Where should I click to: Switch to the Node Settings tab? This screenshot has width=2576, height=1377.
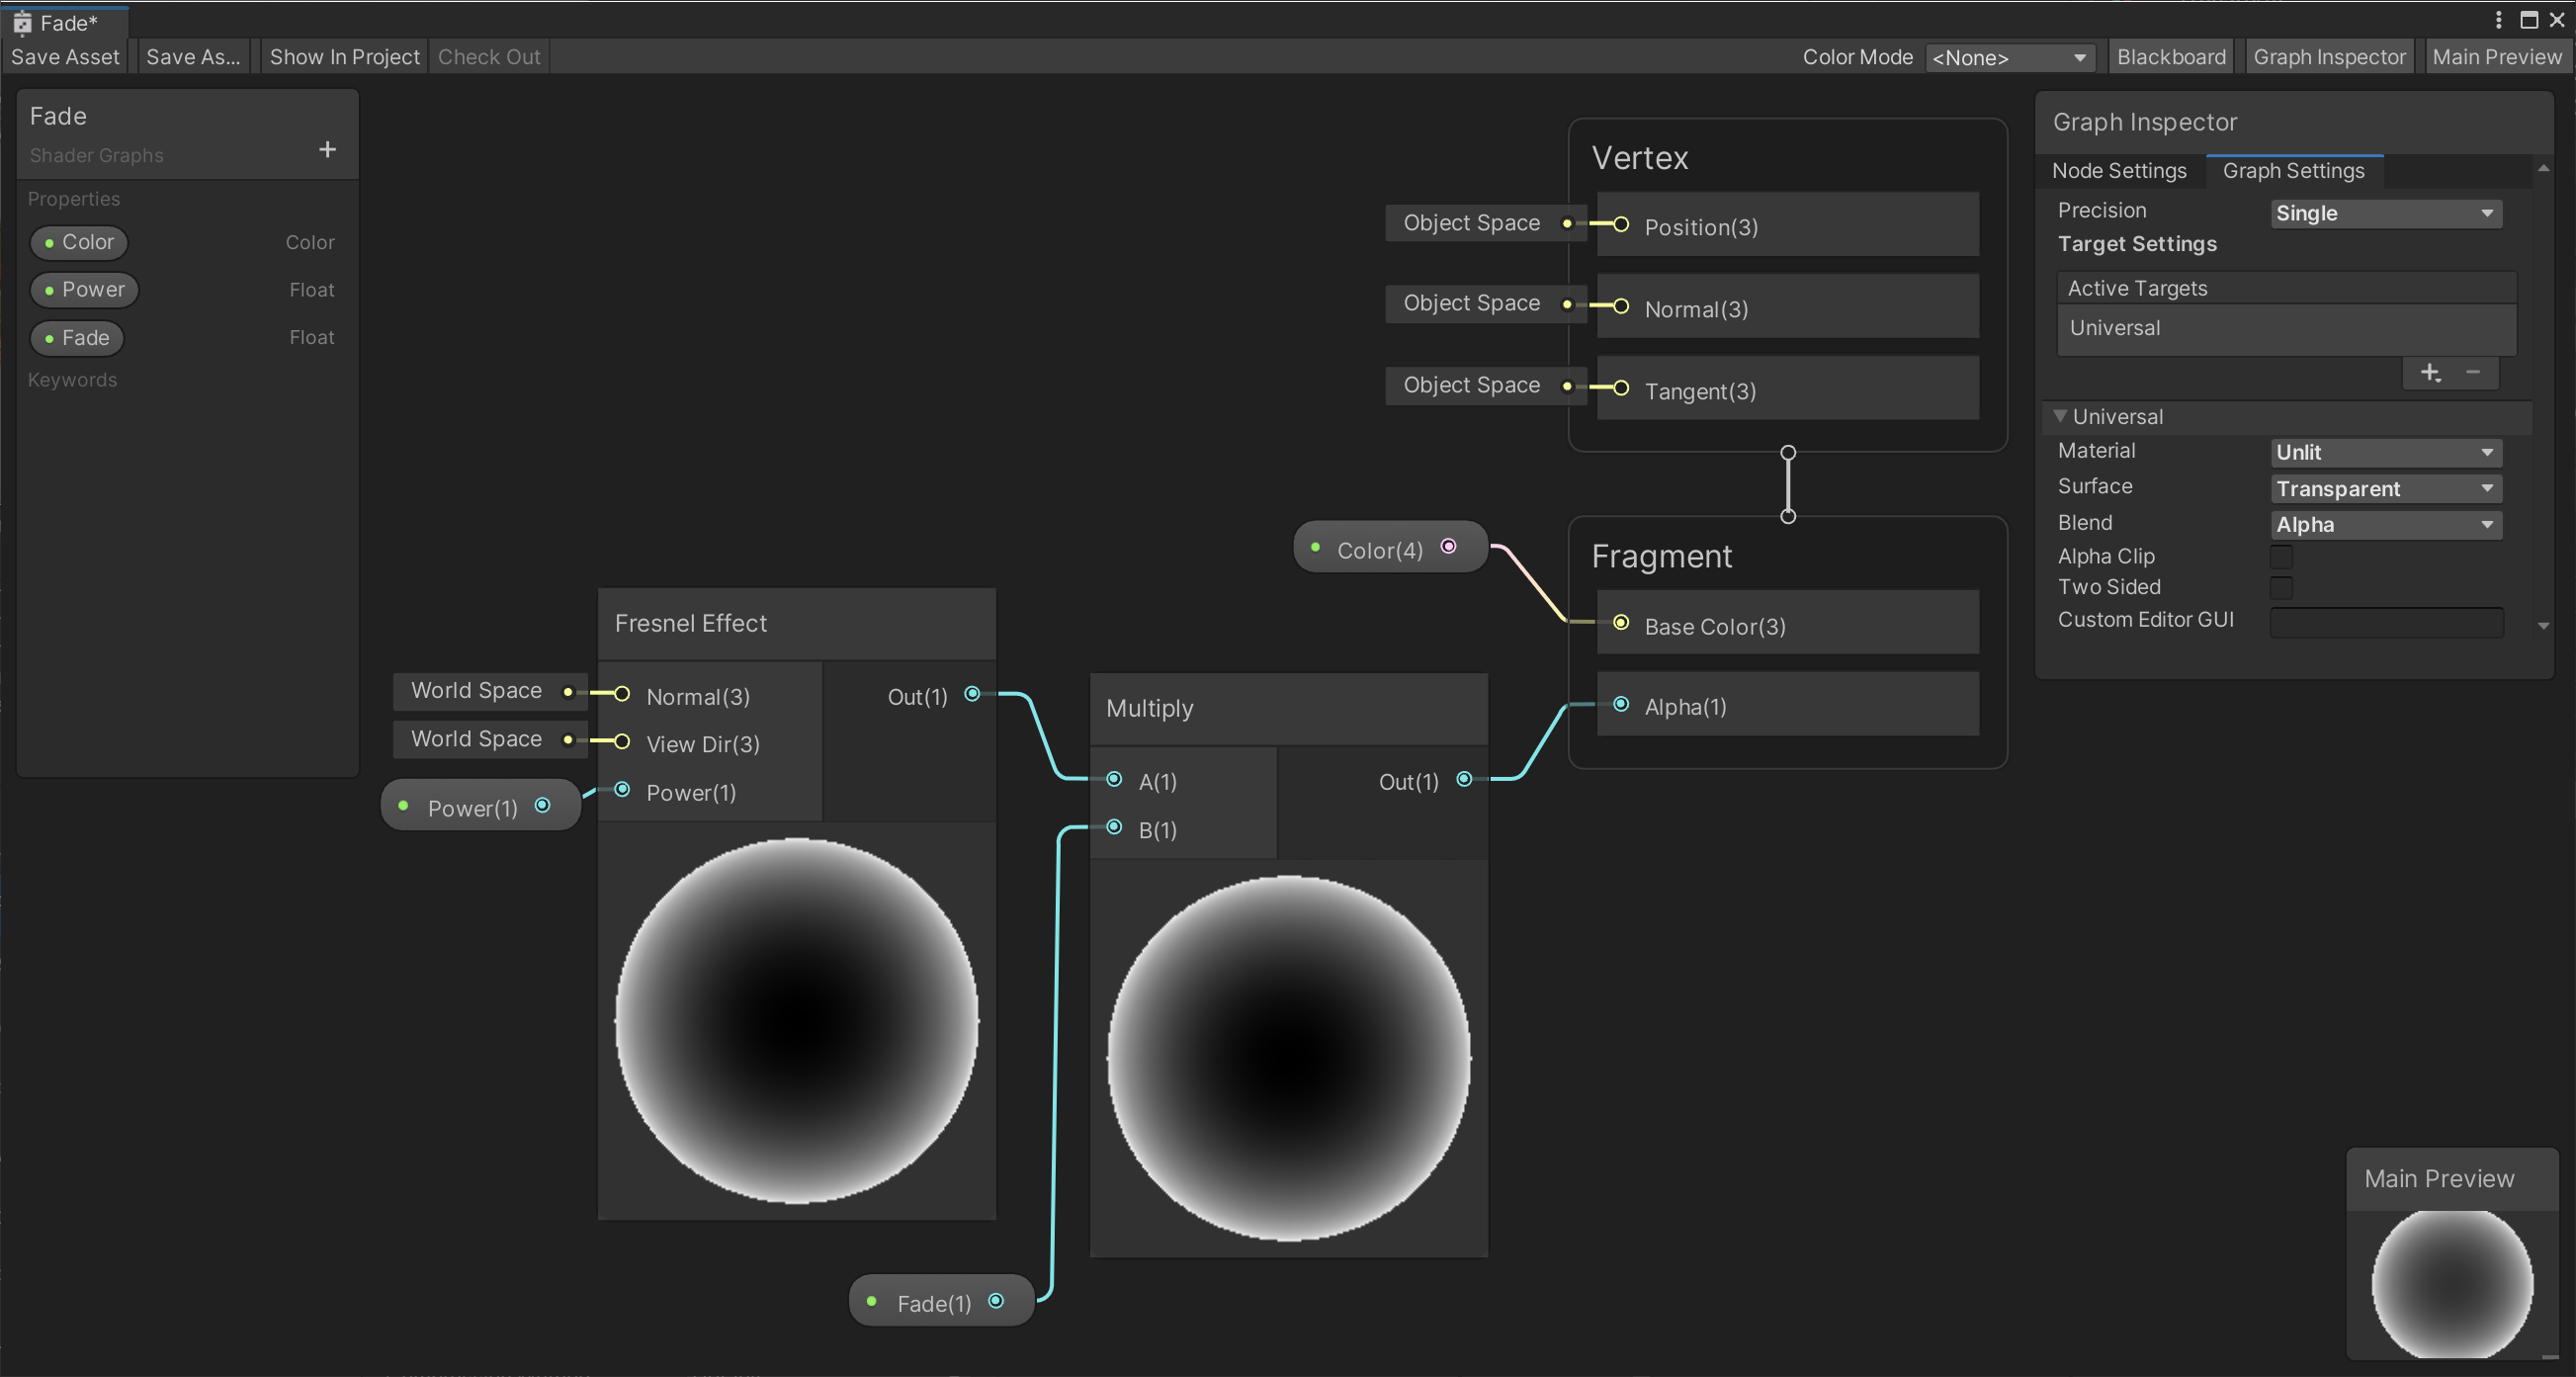(2119, 171)
